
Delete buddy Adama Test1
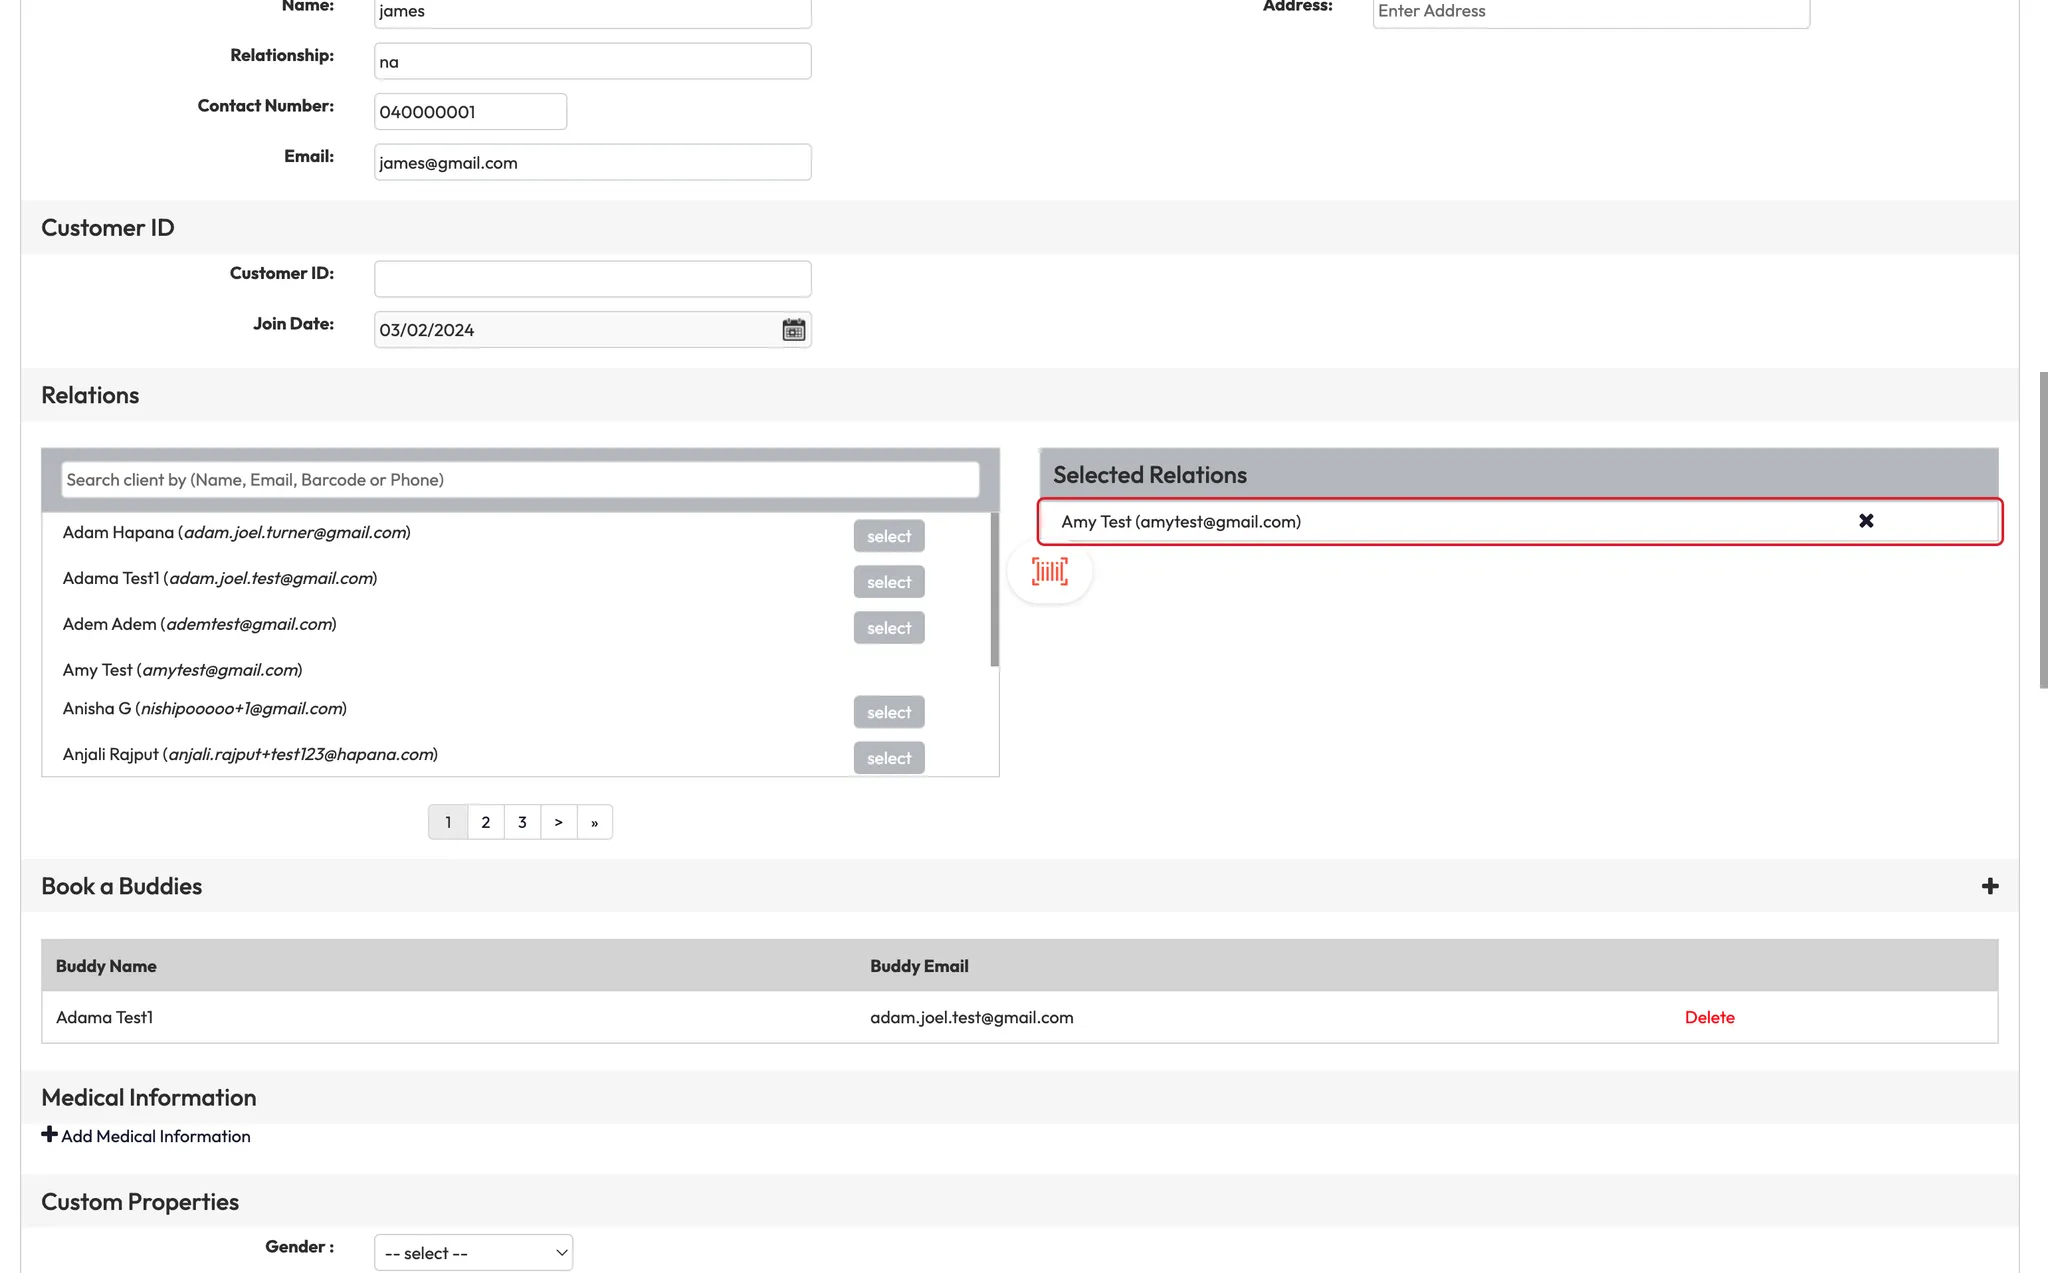pyautogui.click(x=1709, y=1017)
